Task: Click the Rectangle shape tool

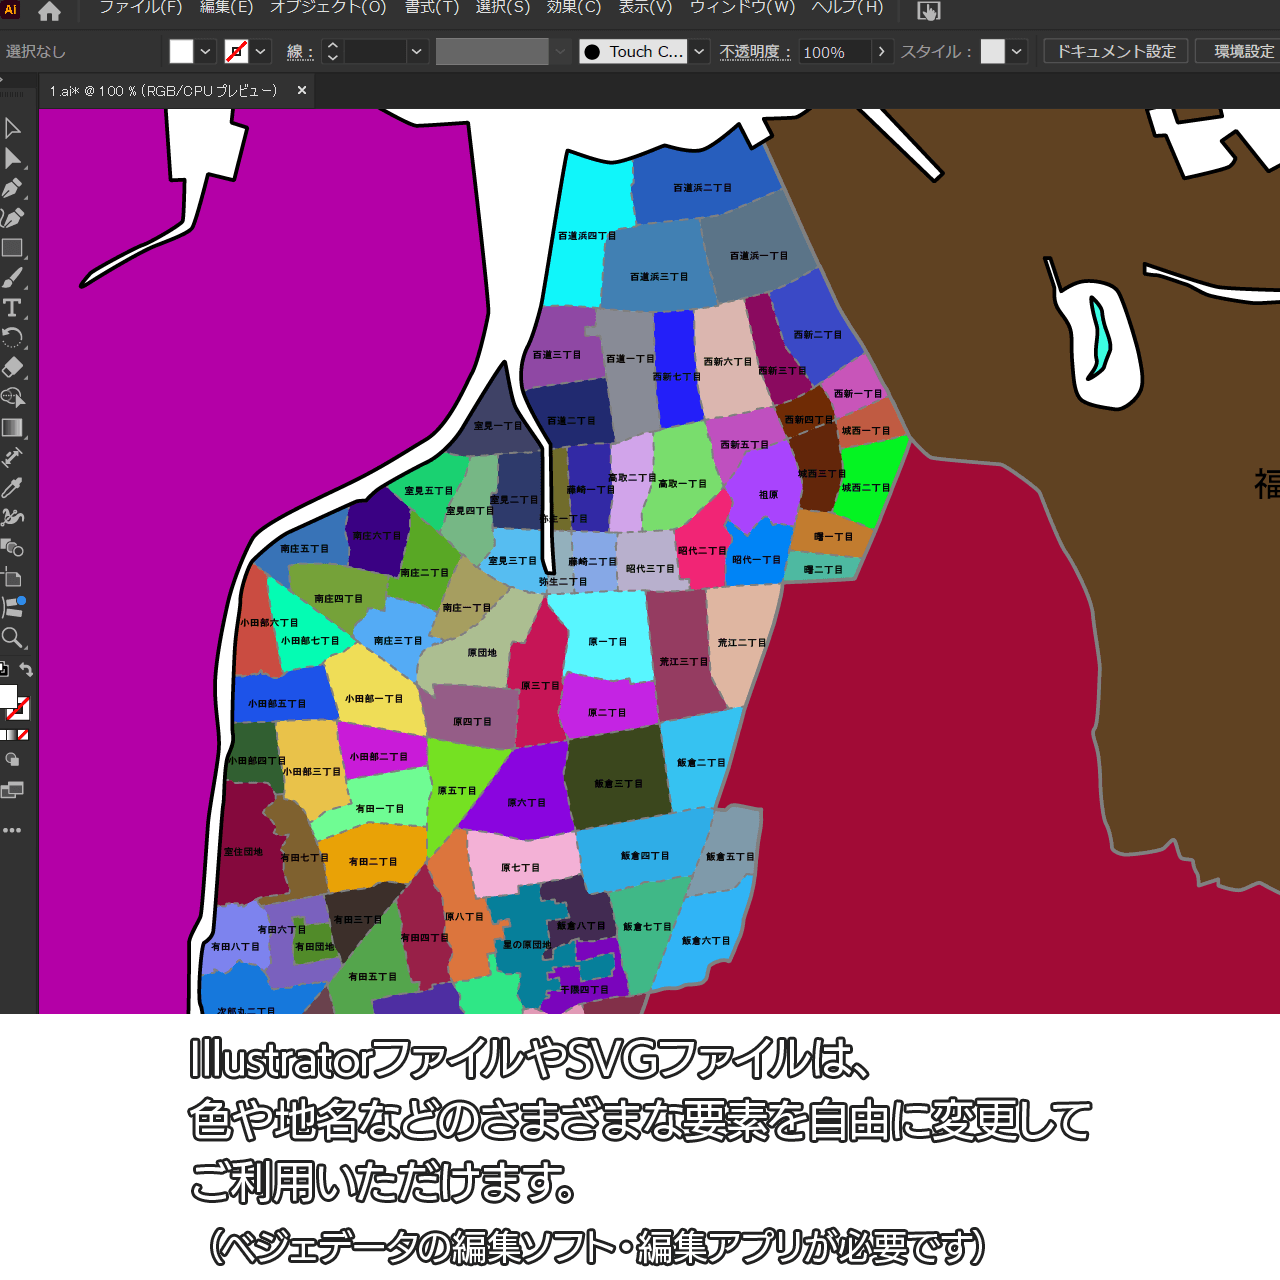Action: 12,248
